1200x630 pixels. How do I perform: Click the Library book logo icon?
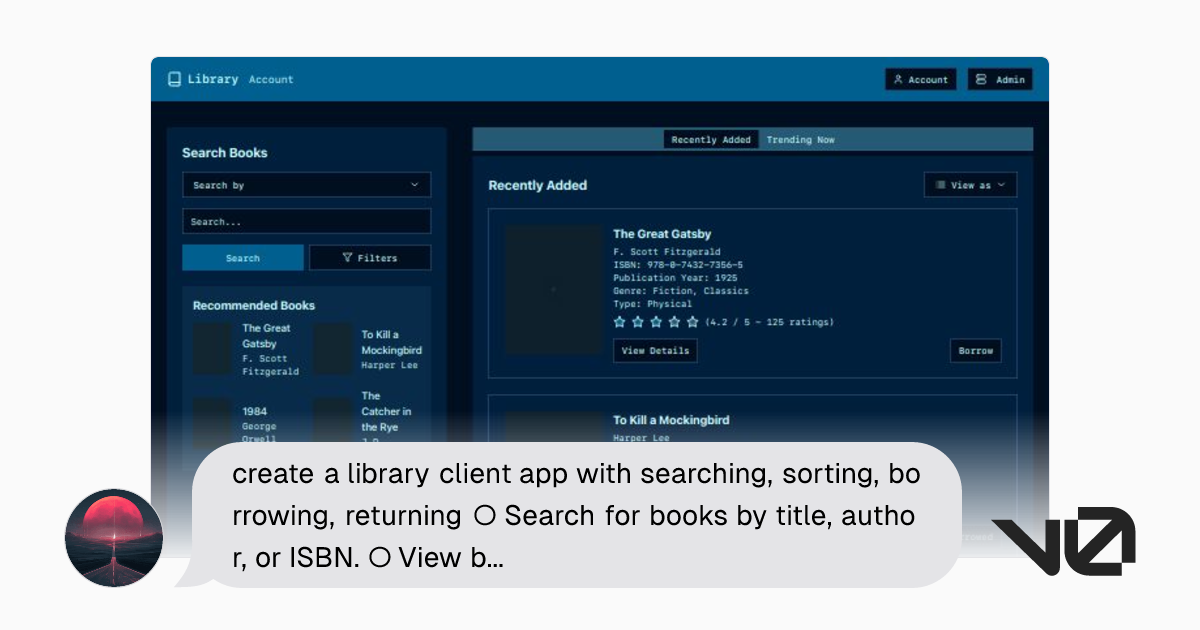point(172,79)
